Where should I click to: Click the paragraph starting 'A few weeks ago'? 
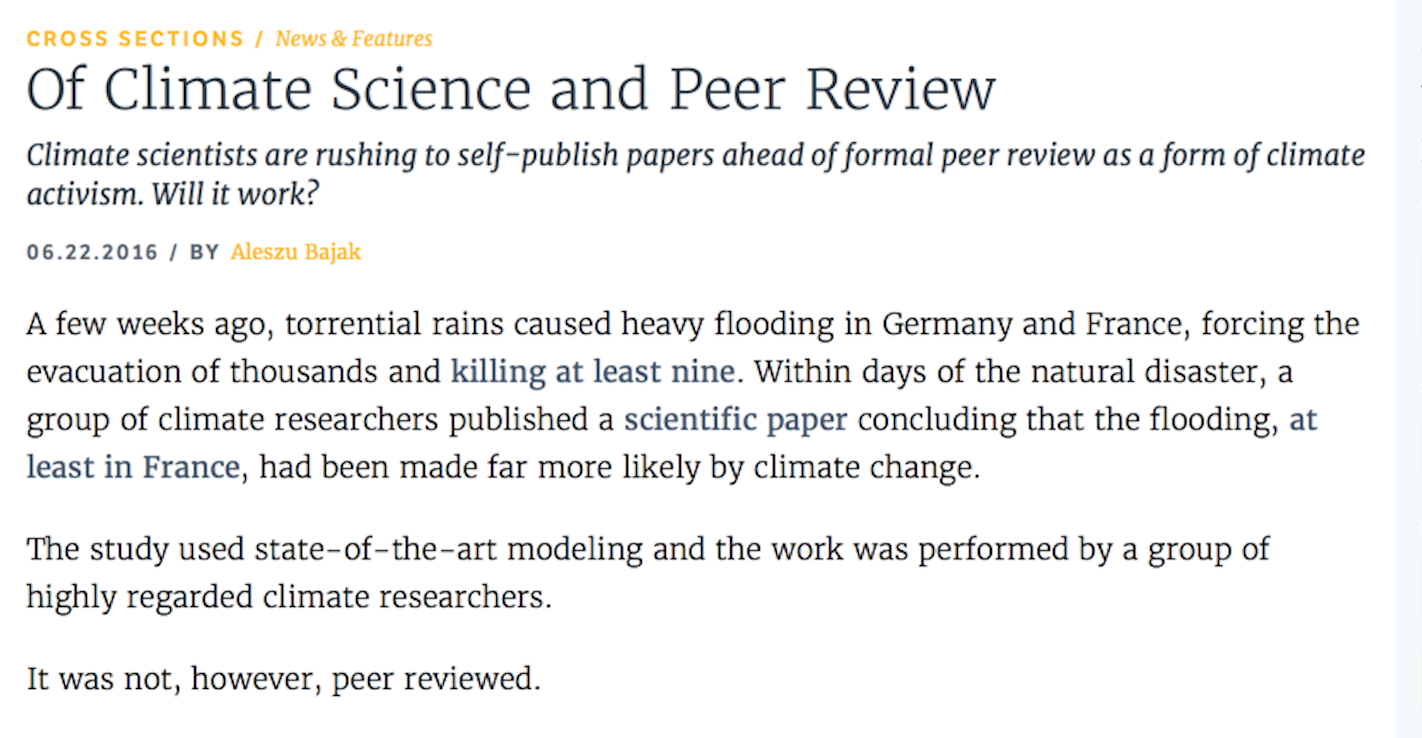coord(693,396)
